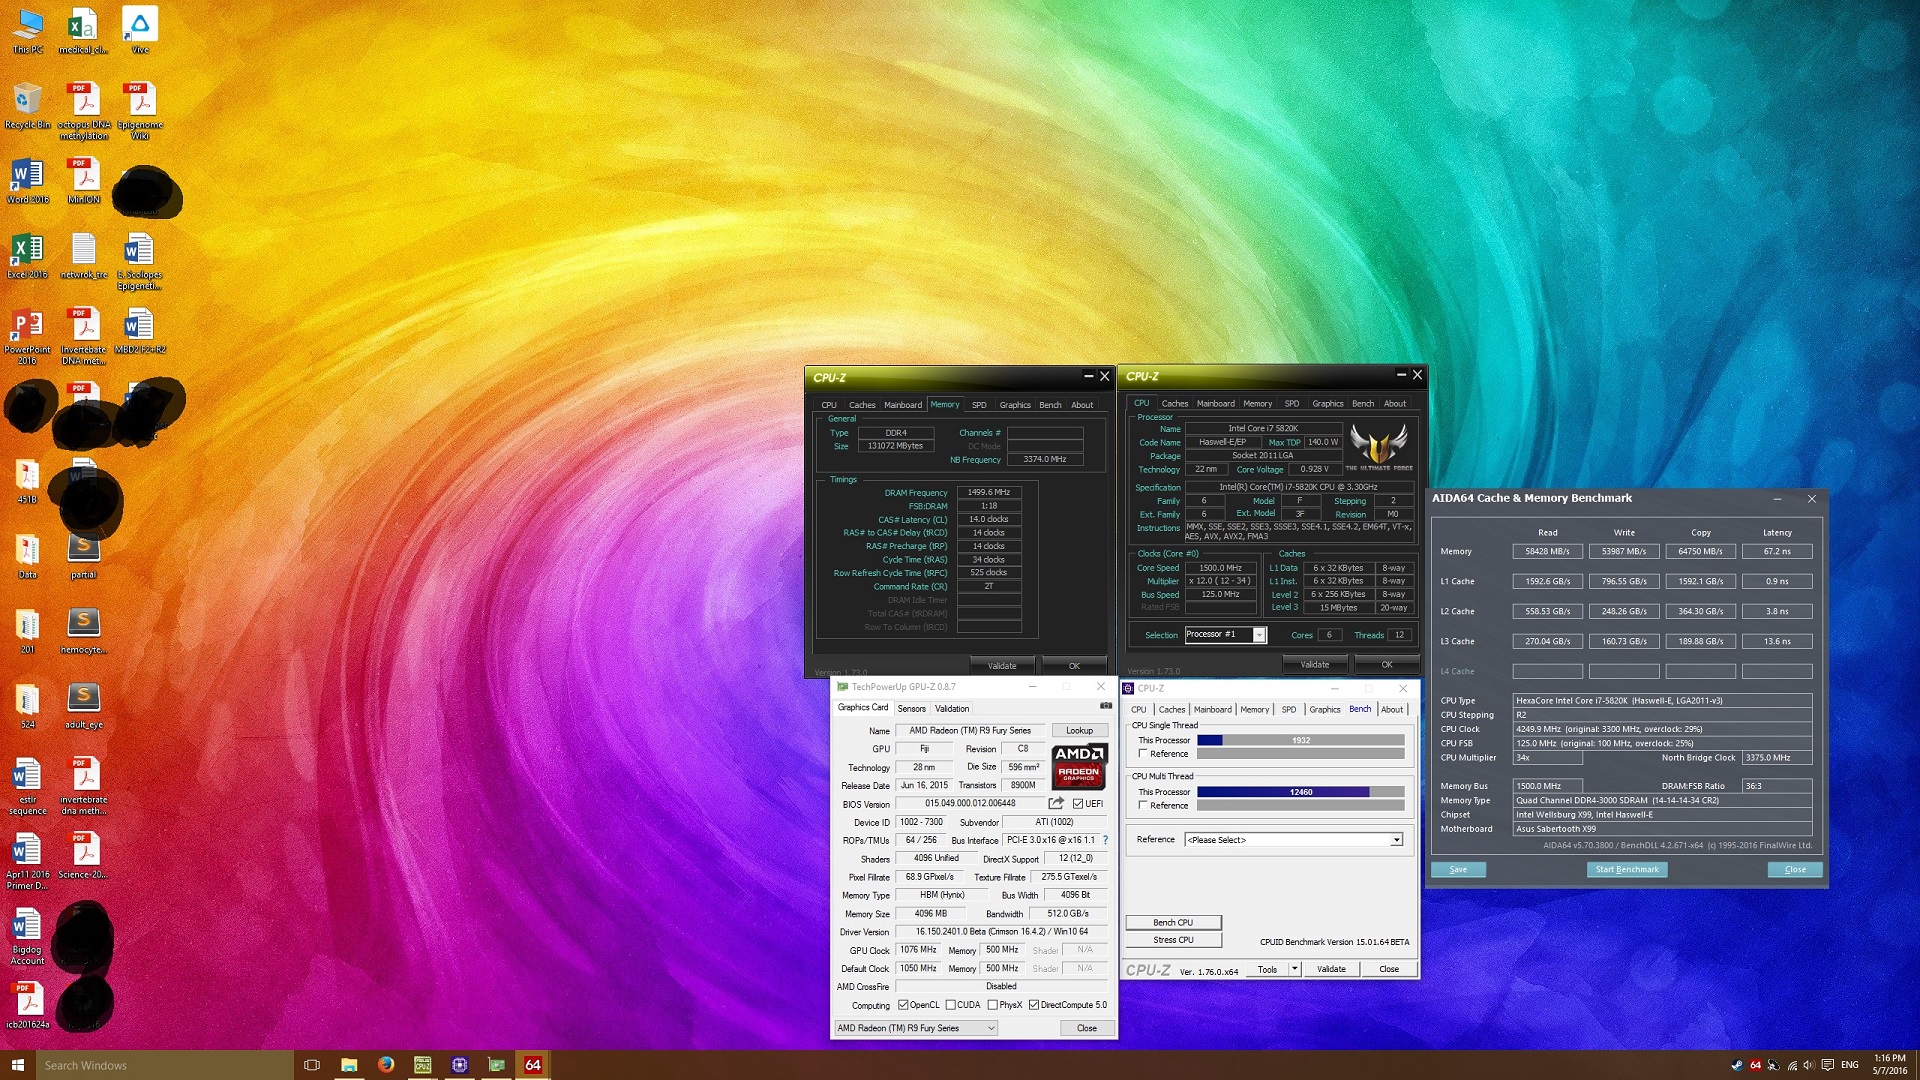The height and width of the screenshot is (1080, 1920).
Task: Open Task View on the taskbar
Action: click(x=311, y=1065)
